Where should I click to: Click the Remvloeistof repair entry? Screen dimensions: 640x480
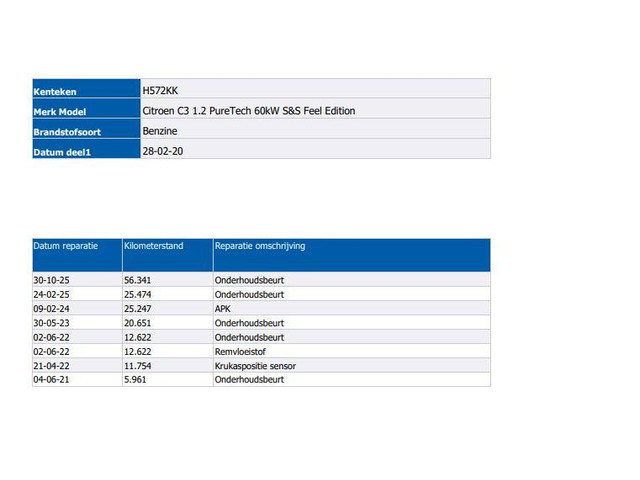(241, 352)
